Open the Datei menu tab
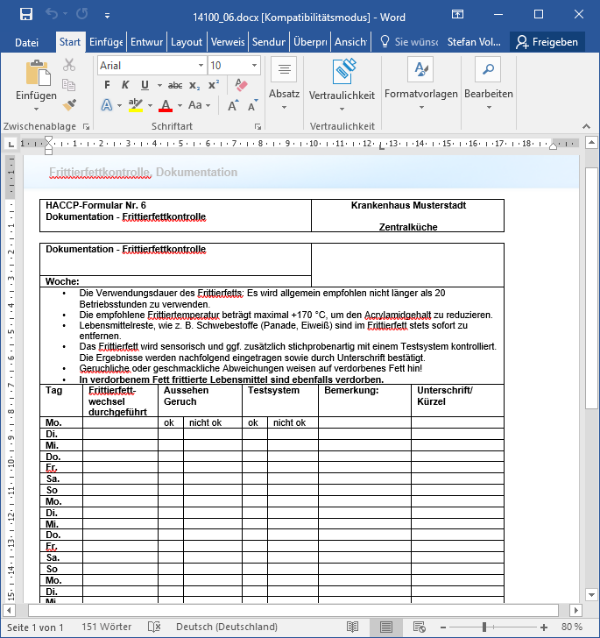Image resolution: width=600 pixels, height=638 pixels. click(27, 42)
